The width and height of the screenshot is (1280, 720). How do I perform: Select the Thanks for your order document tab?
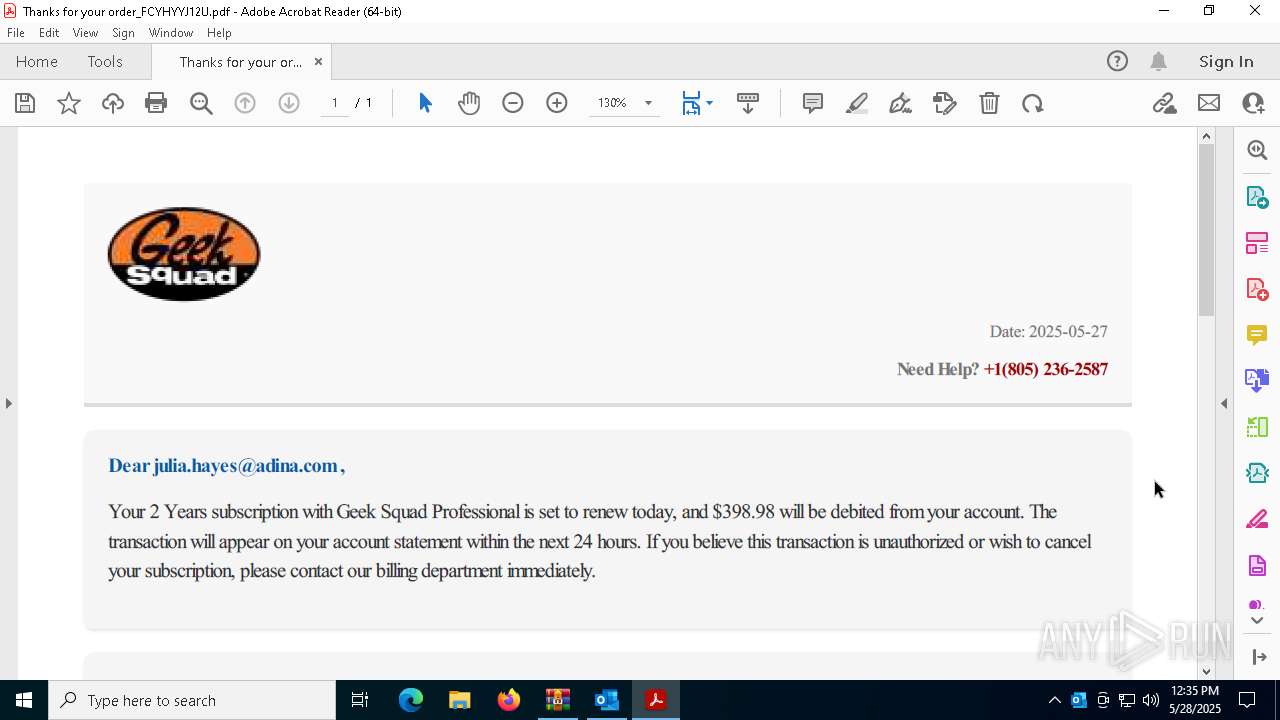coord(241,62)
